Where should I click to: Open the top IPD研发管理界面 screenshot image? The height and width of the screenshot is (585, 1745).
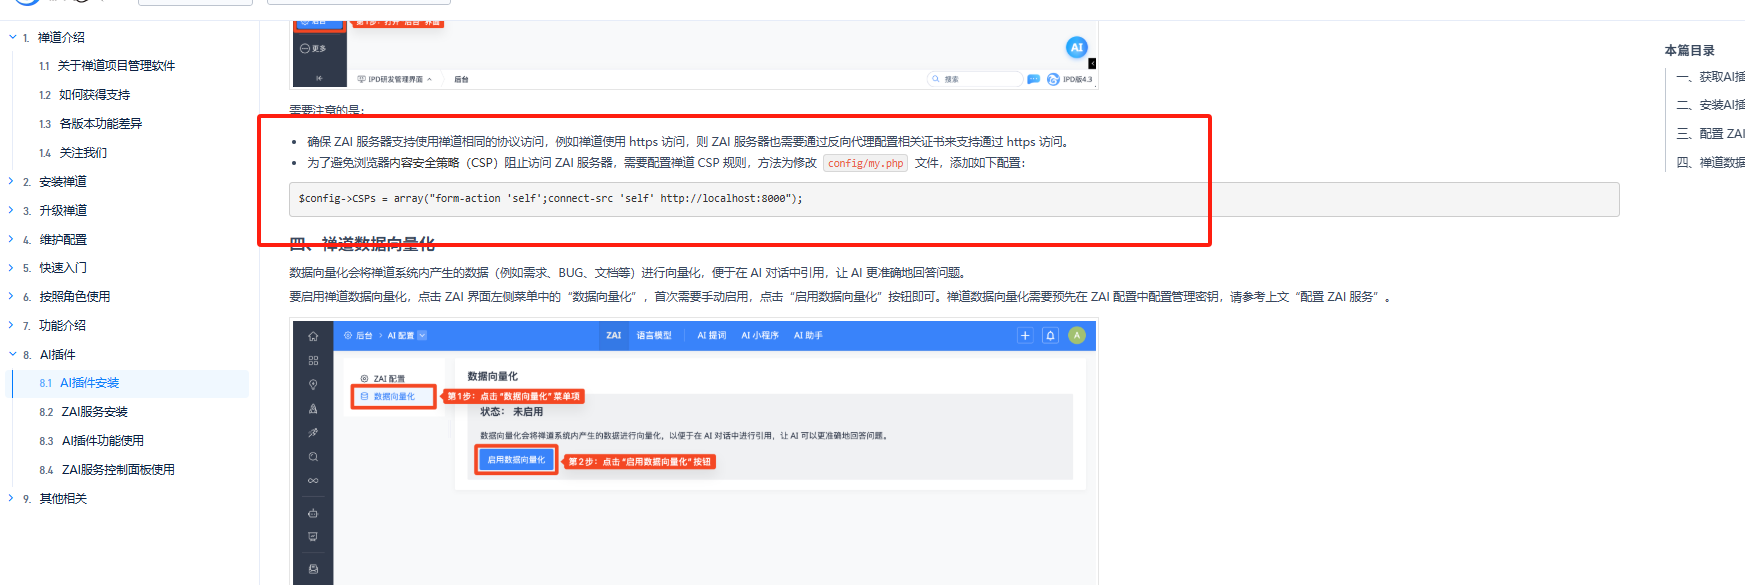coord(695,54)
